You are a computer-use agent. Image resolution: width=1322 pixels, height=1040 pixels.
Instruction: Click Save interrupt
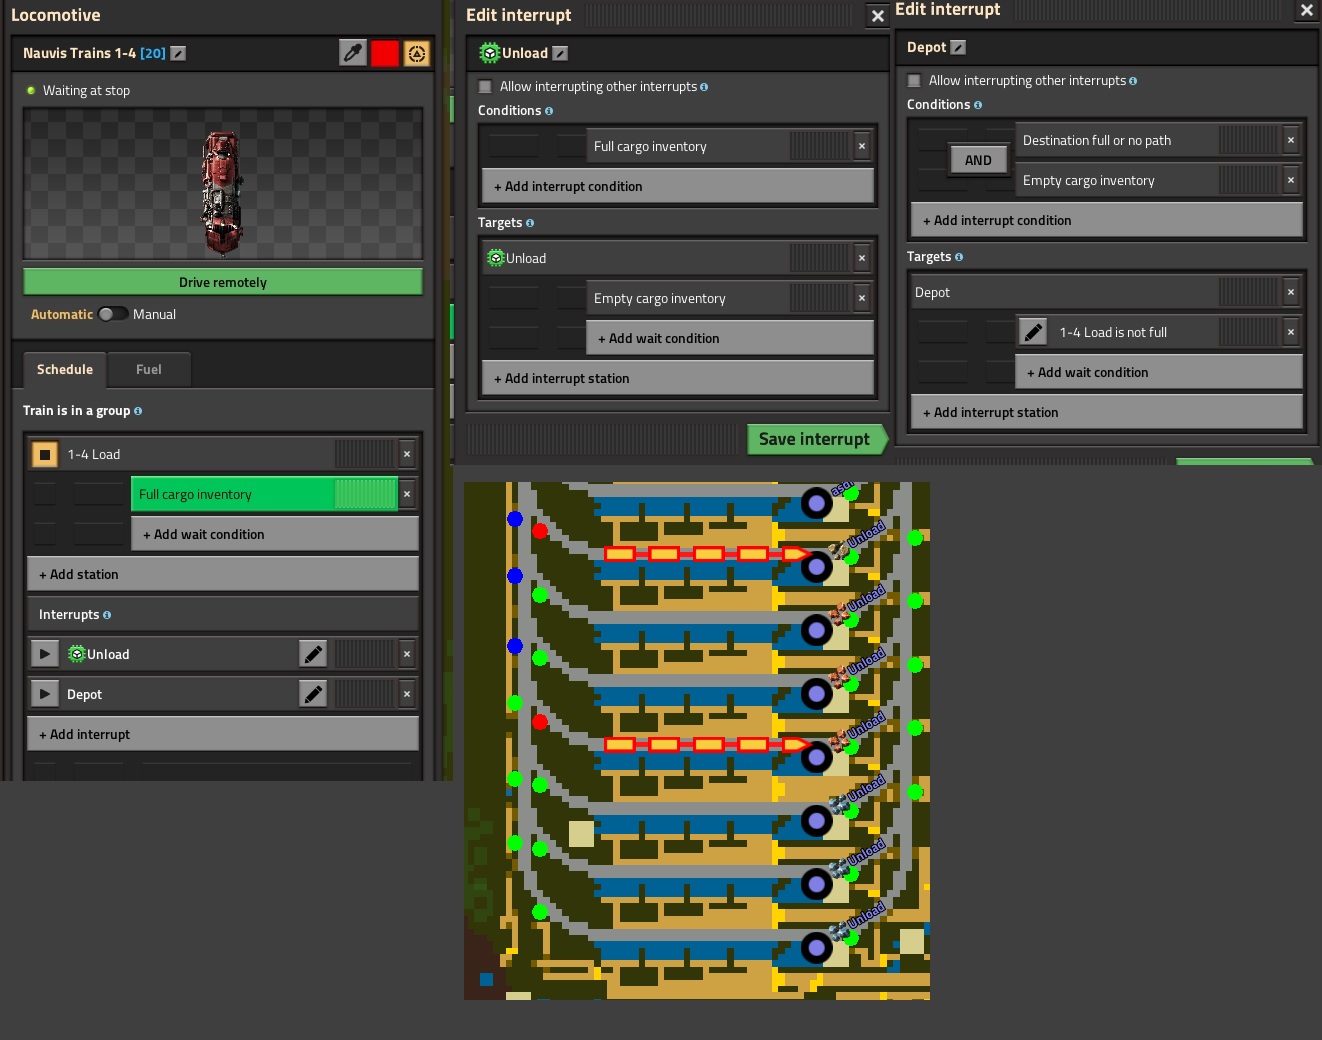816,439
